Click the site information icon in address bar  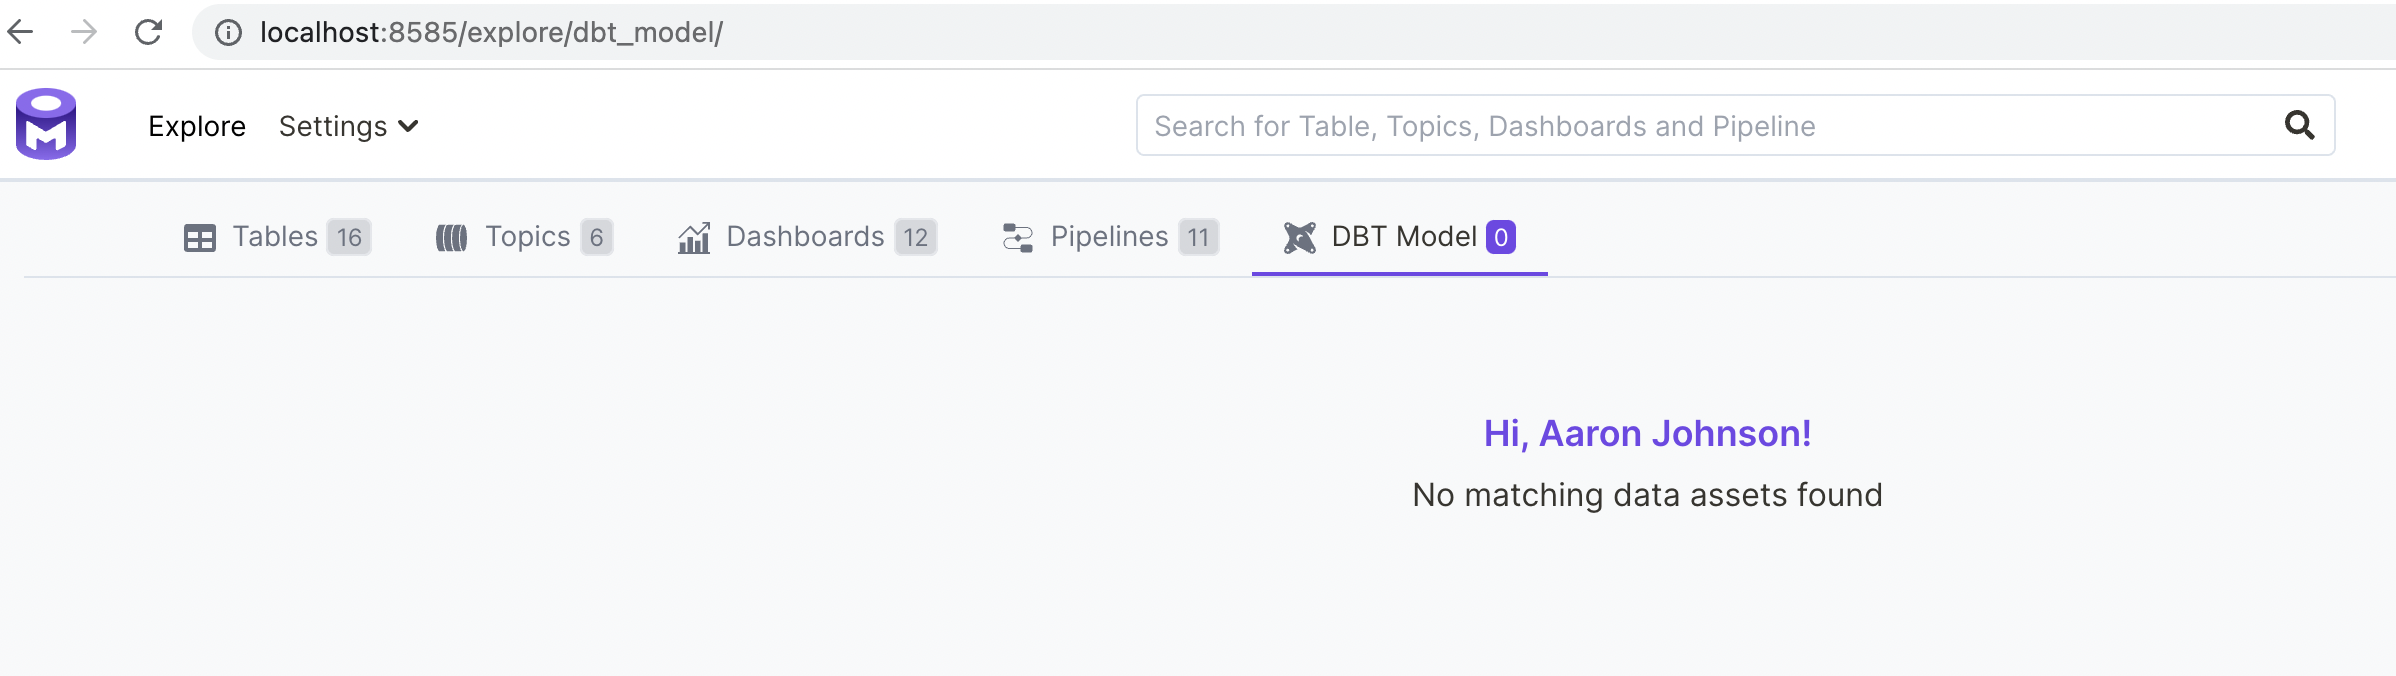click(227, 31)
